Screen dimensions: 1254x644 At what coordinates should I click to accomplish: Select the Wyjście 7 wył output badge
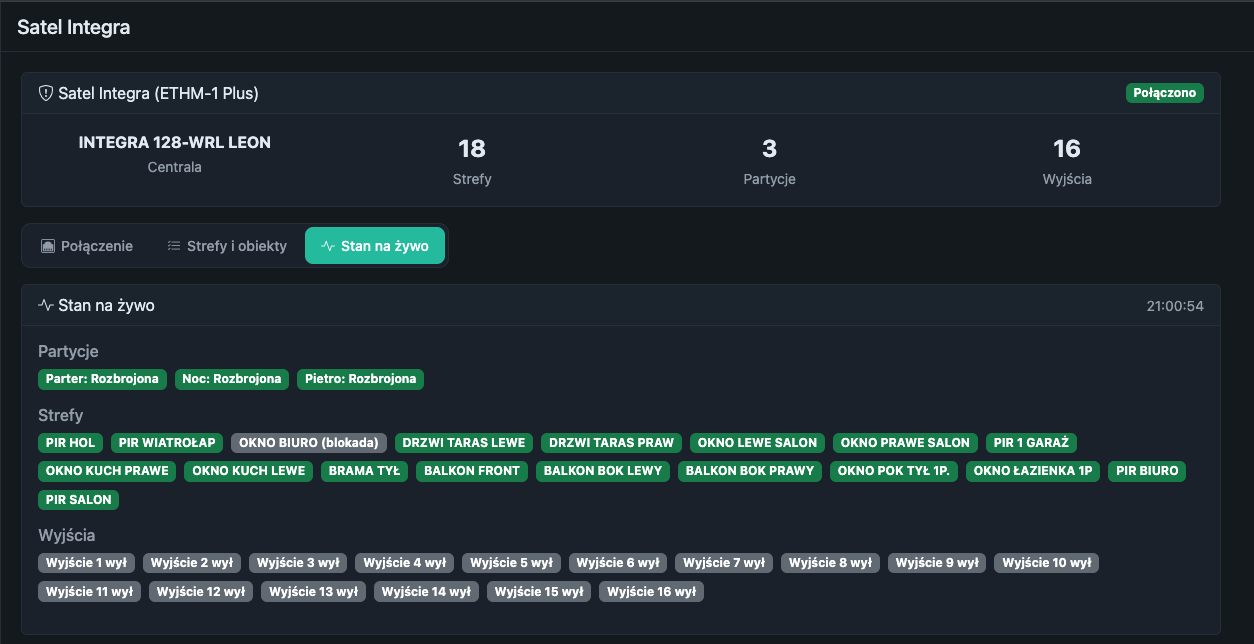tap(724, 563)
